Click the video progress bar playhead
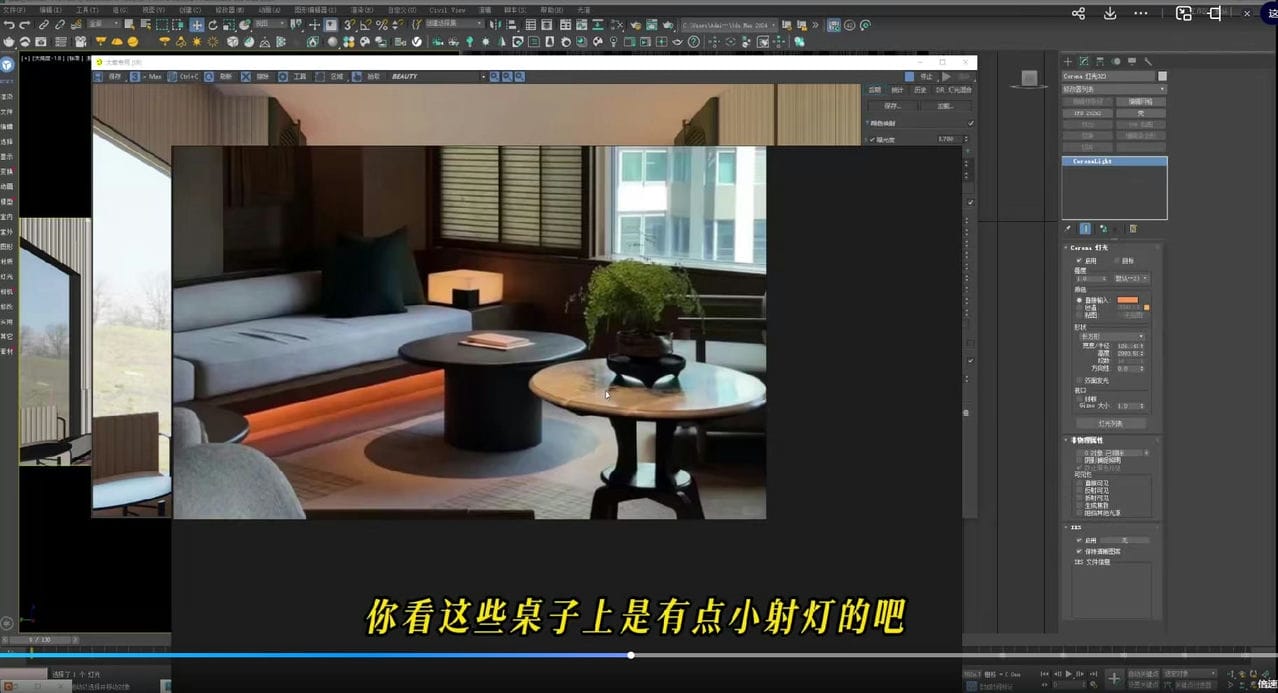Image resolution: width=1278 pixels, height=693 pixels. (631, 655)
